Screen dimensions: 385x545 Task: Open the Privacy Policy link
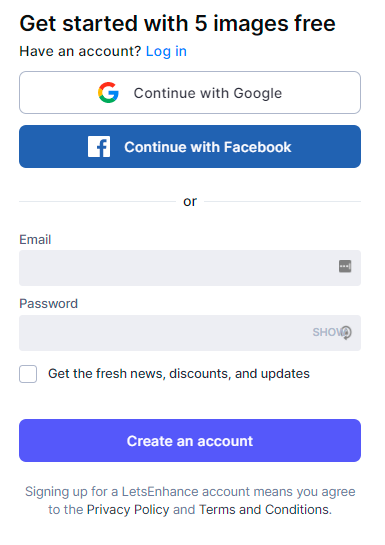pyautogui.click(x=128, y=510)
